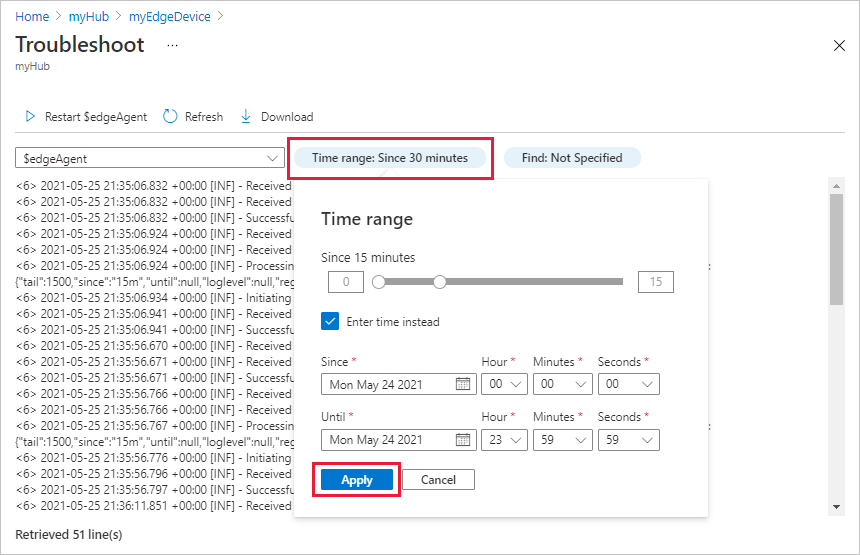Image resolution: width=860 pixels, height=555 pixels.
Task: Close the Troubleshoot pane with X
Action: point(839,46)
